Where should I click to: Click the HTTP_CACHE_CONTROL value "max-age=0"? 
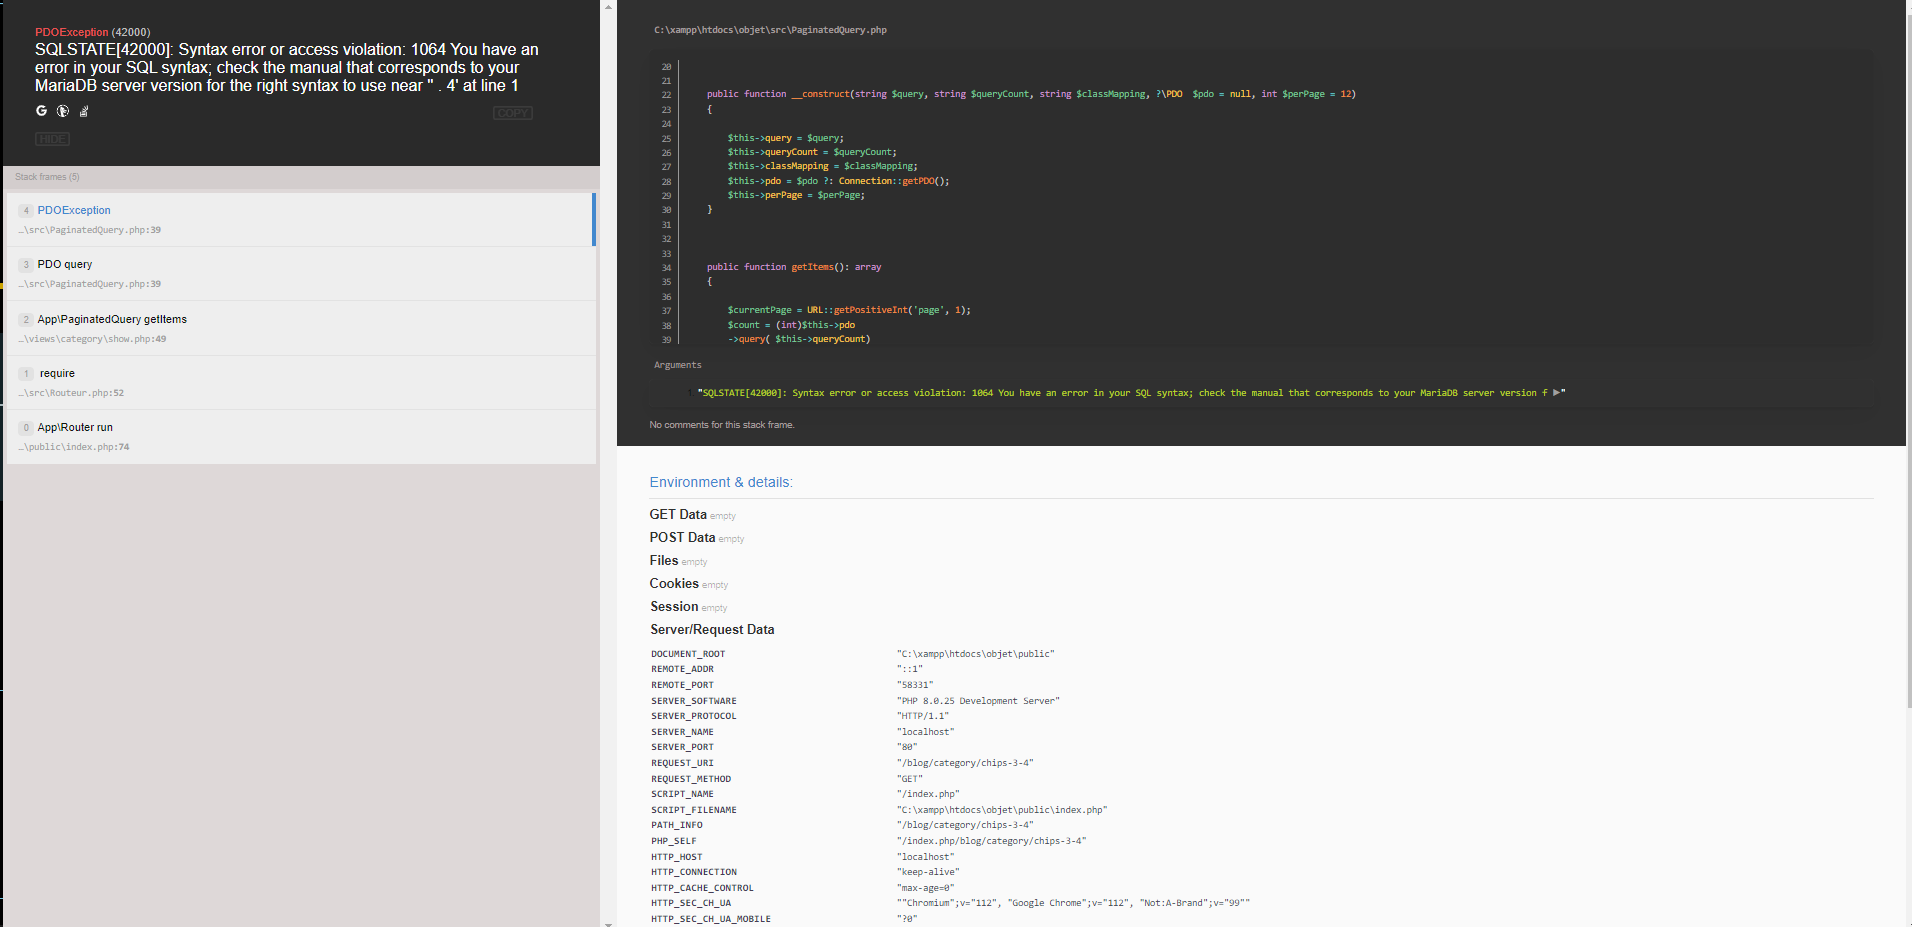926,888
